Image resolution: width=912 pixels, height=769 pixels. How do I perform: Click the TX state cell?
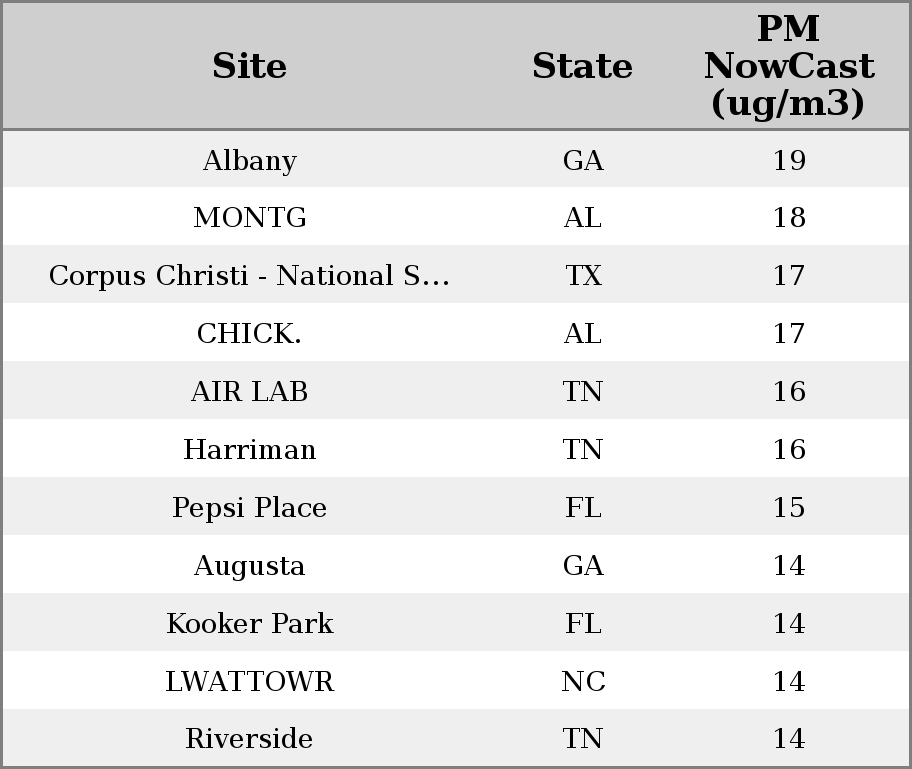coord(583,276)
